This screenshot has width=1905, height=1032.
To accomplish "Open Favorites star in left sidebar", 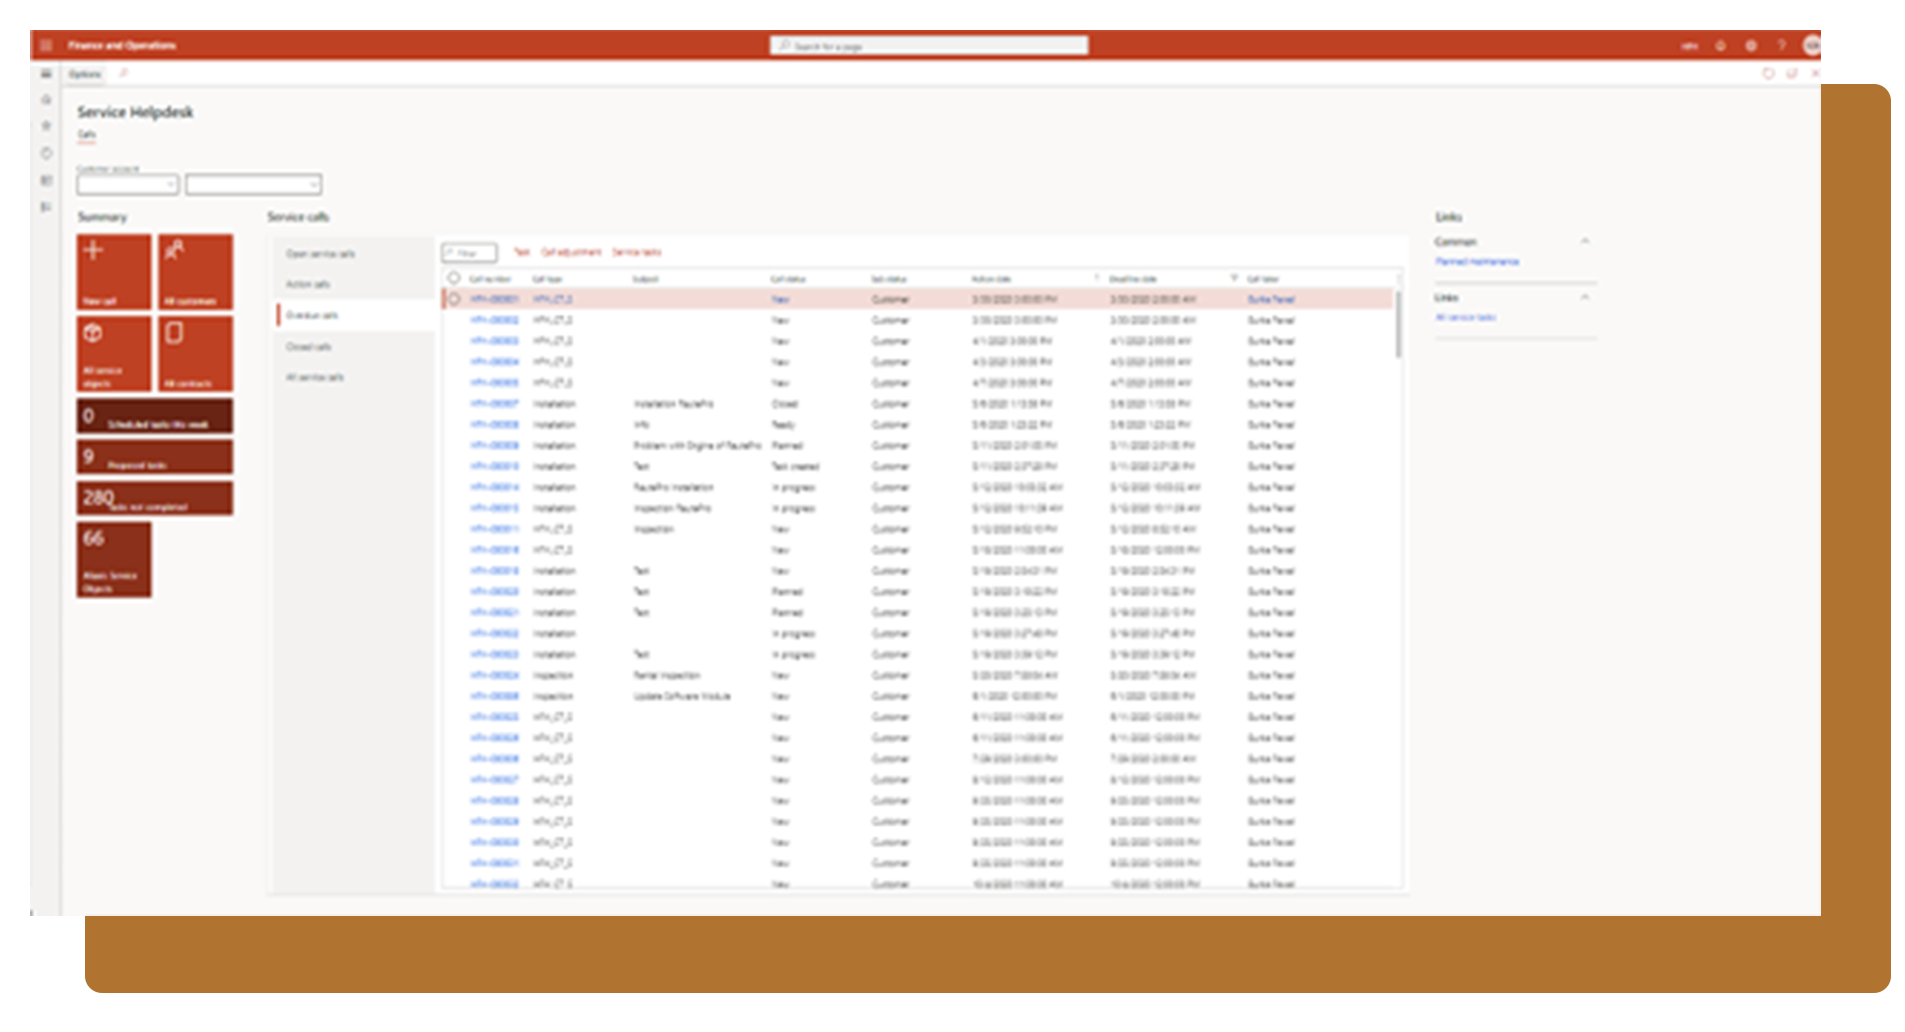I will click(x=46, y=126).
